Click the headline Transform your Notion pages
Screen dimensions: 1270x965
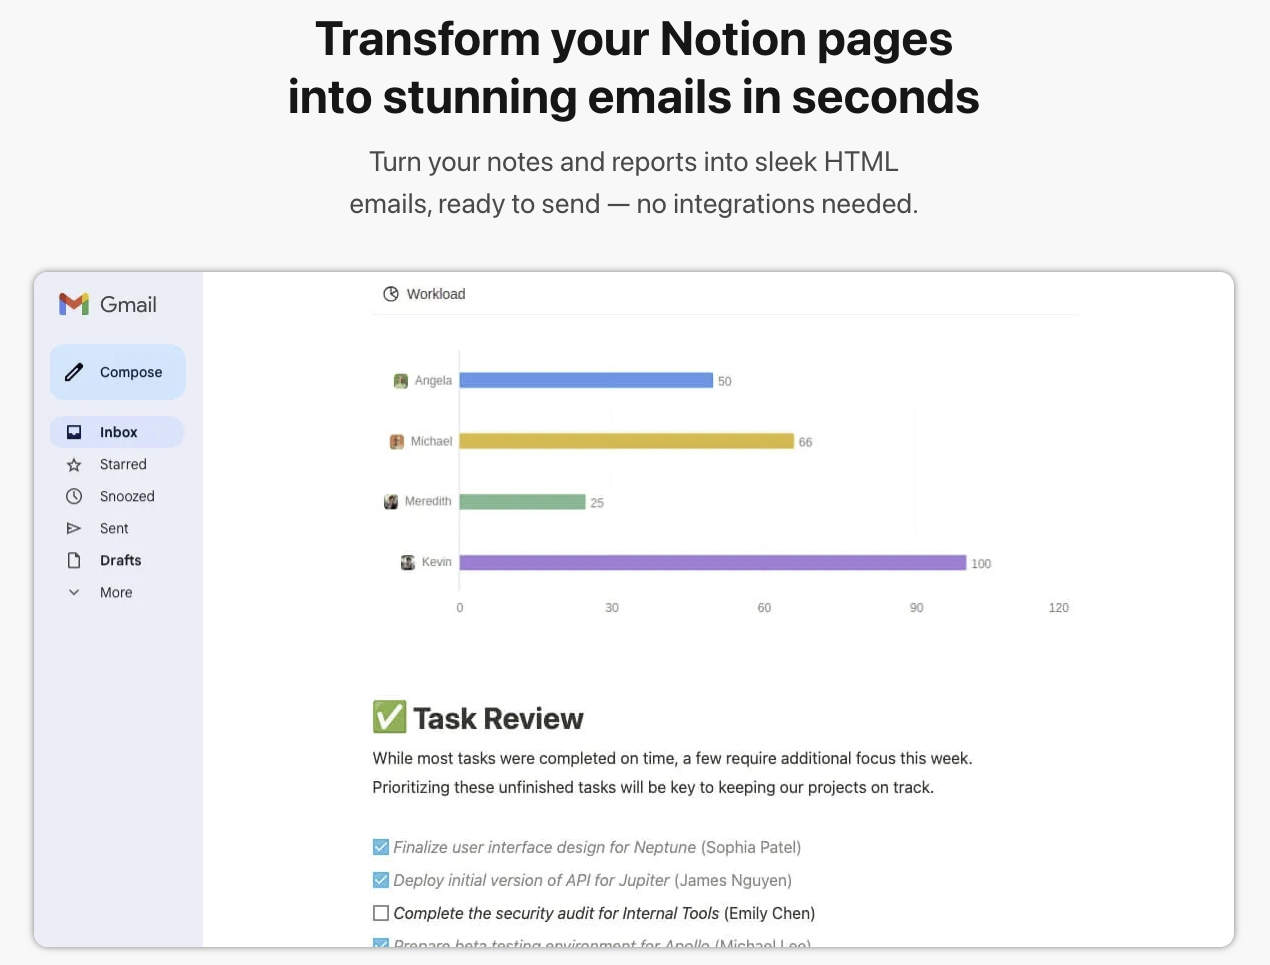(634, 39)
